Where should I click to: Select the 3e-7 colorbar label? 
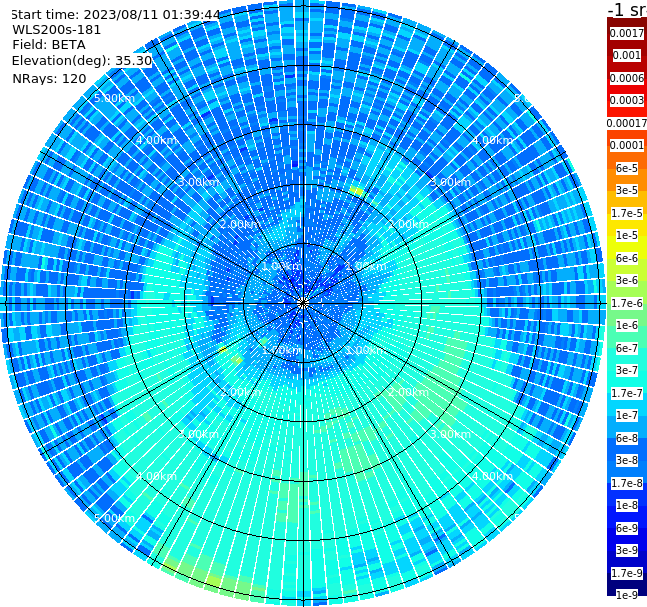tap(627, 370)
